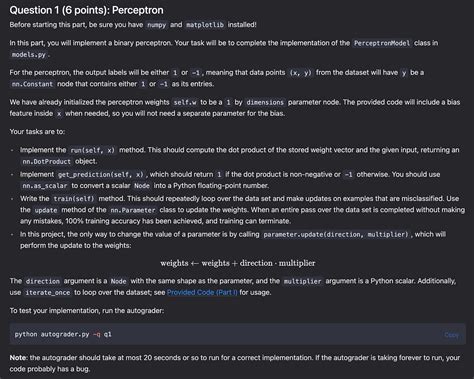Click the self.w code snippet

[185, 102]
